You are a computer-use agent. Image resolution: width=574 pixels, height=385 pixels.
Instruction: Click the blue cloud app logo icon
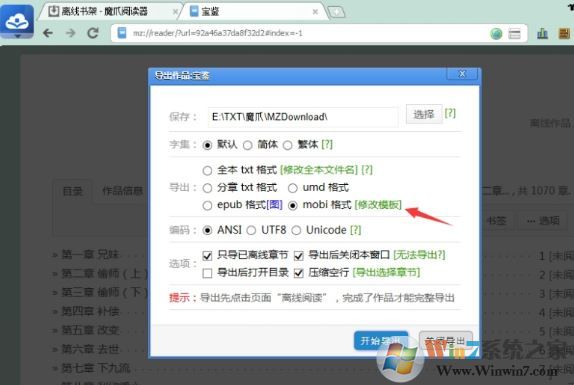(x=17, y=22)
